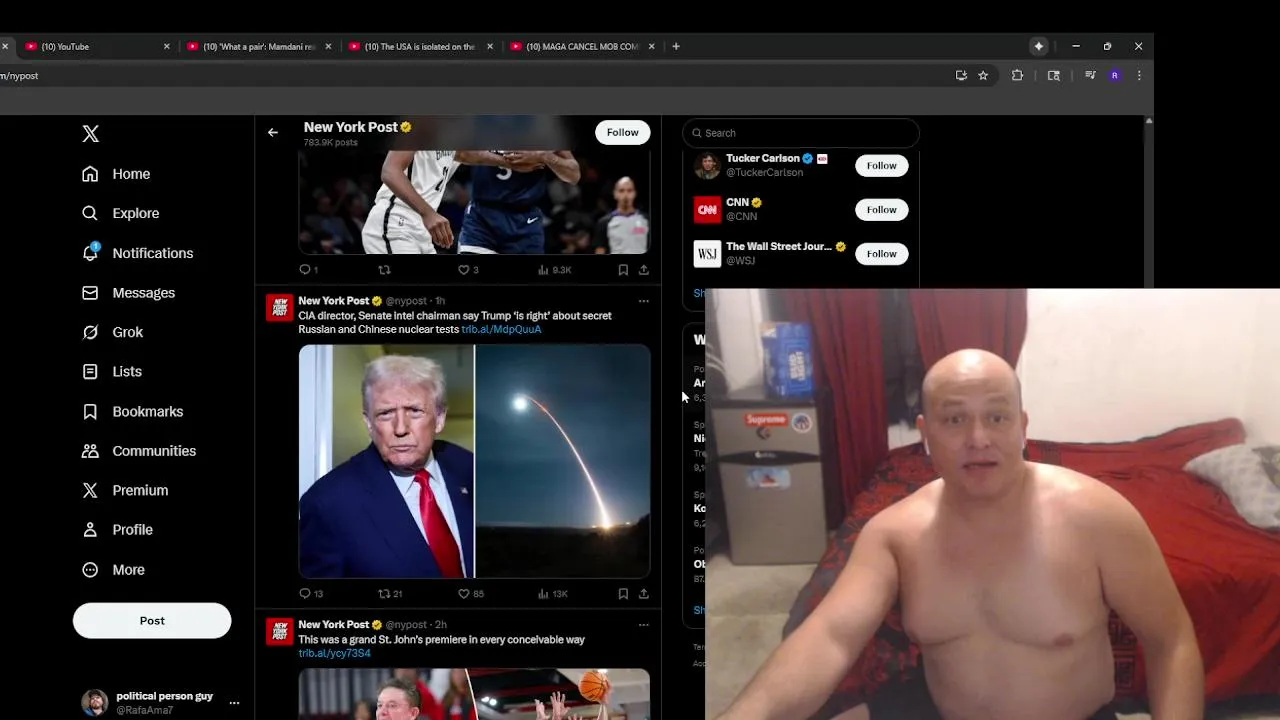The height and width of the screenshot is (720, 1280).
Task: Open Bookmarks in sidebar
Action: pos(133,411)
